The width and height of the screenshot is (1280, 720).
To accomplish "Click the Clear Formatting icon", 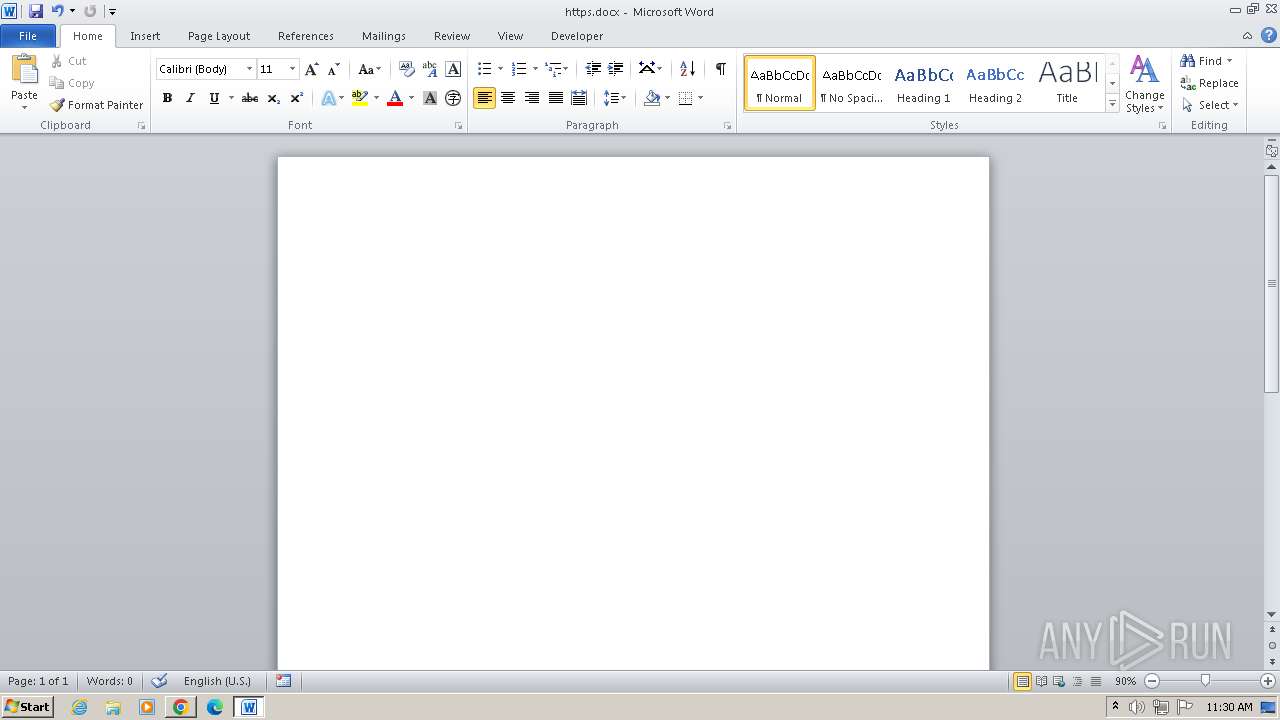I will pyautogui.click(x=406, y=69).
